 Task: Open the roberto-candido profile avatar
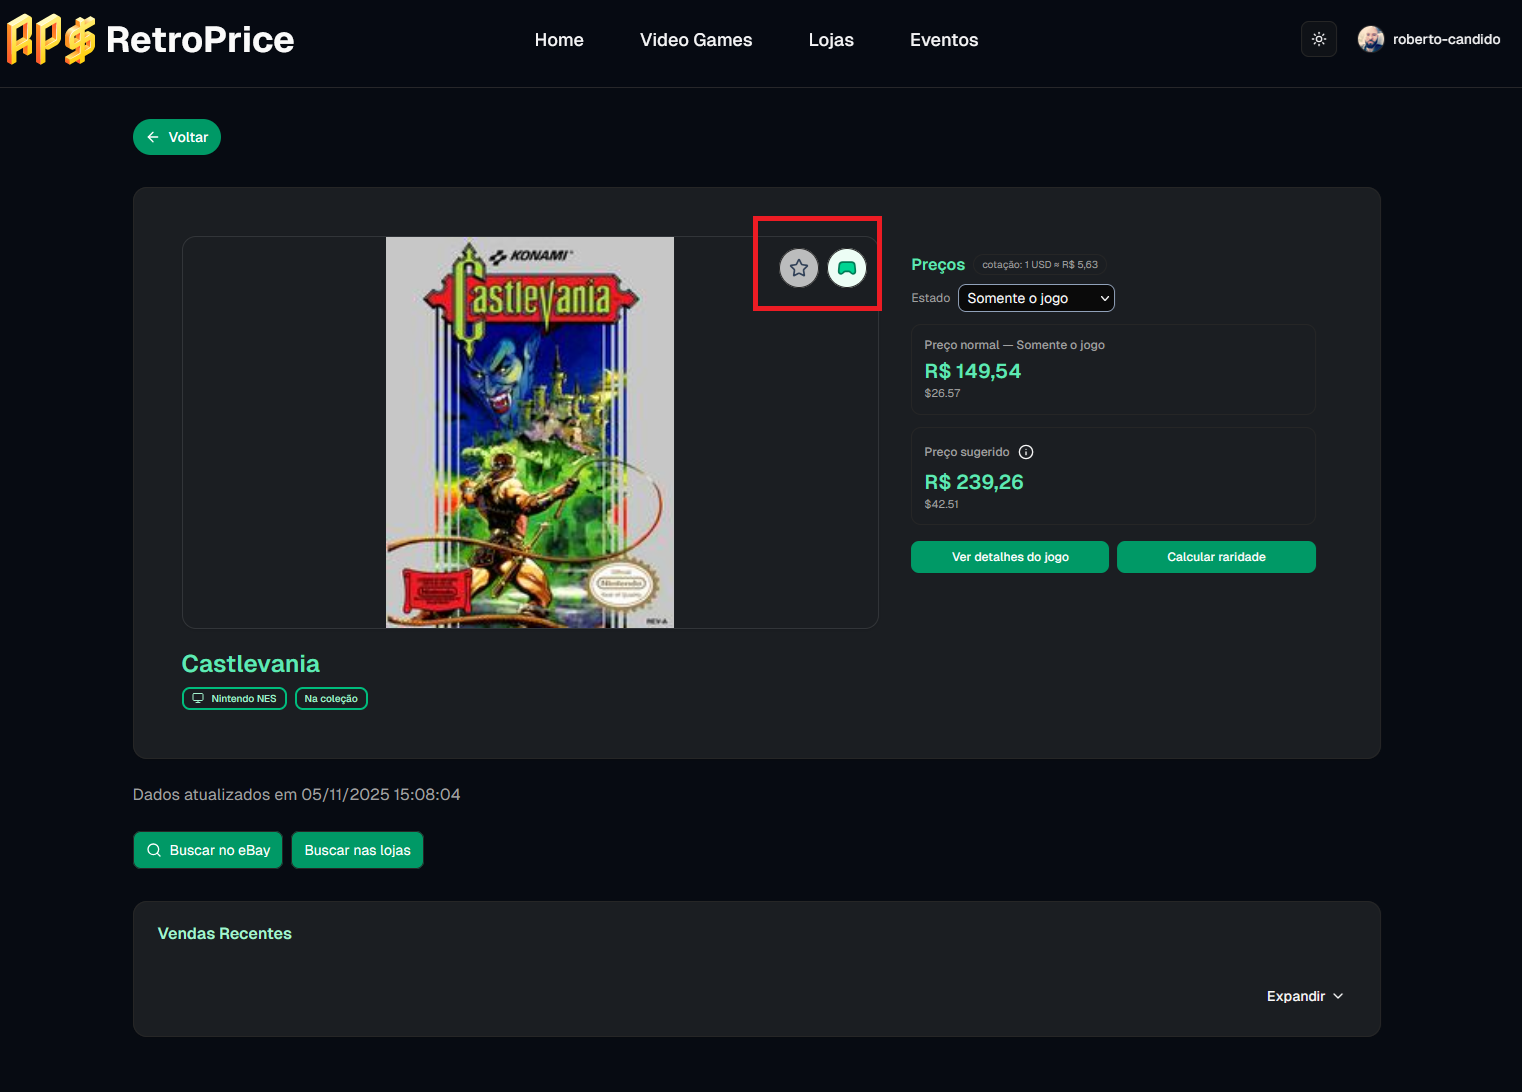(1370, 39)
